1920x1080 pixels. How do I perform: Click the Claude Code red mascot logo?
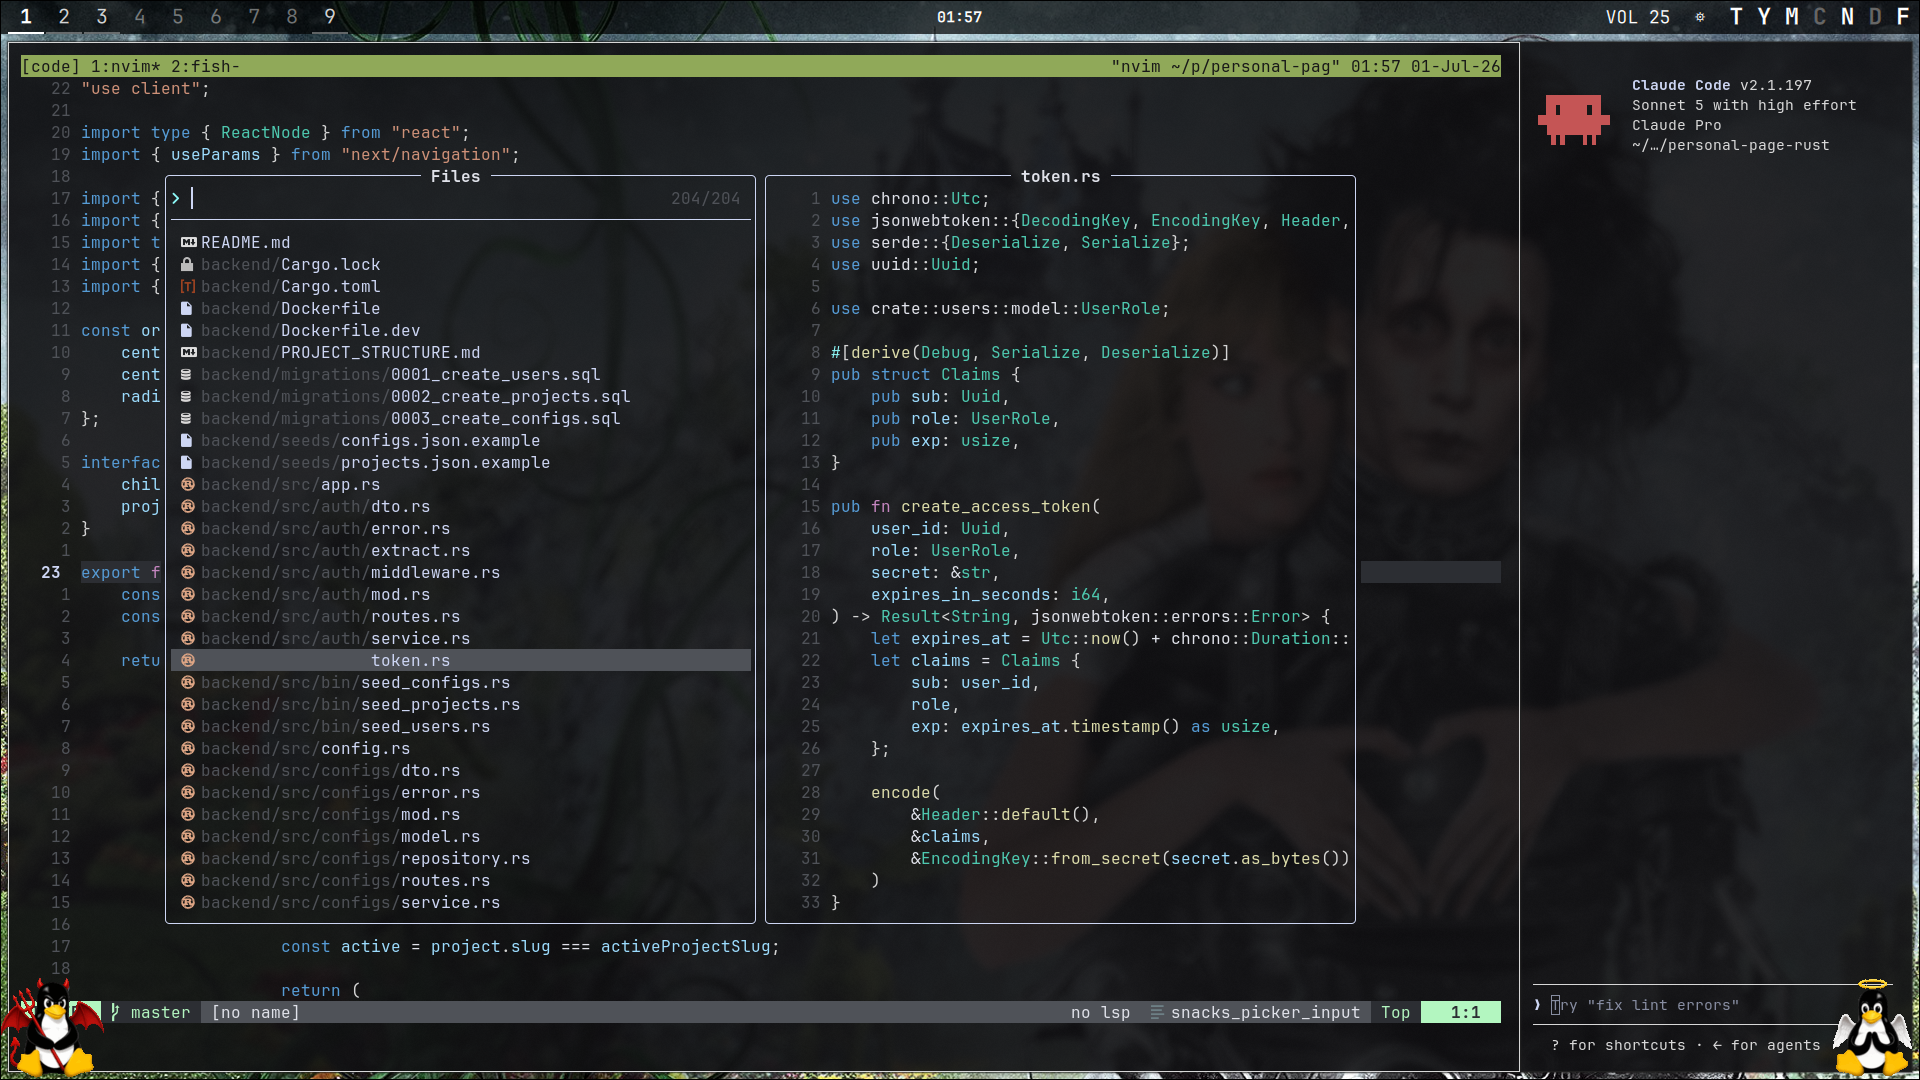point(1573,119)
